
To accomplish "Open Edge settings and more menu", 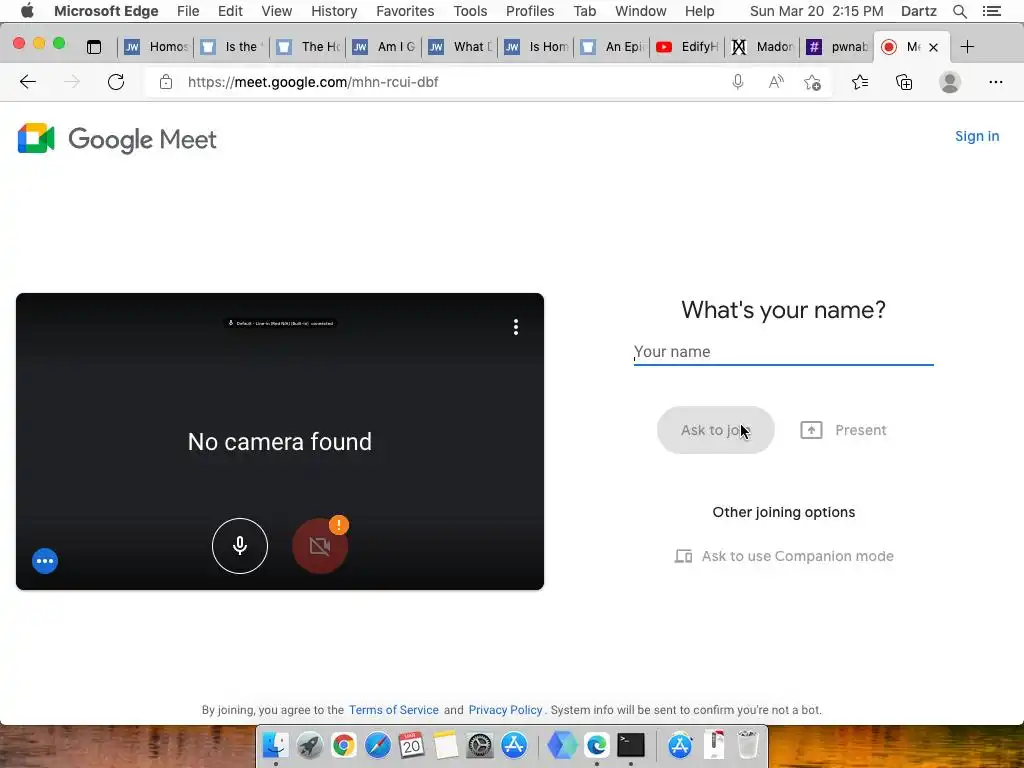I will point(995,82).
